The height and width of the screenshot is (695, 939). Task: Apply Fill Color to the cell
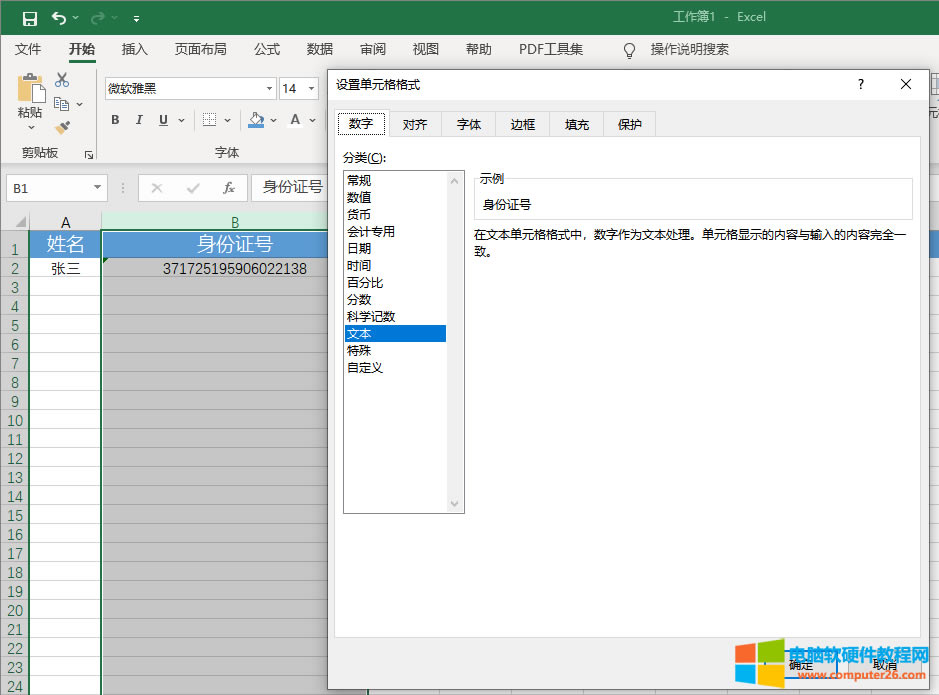tap(256, 119)
